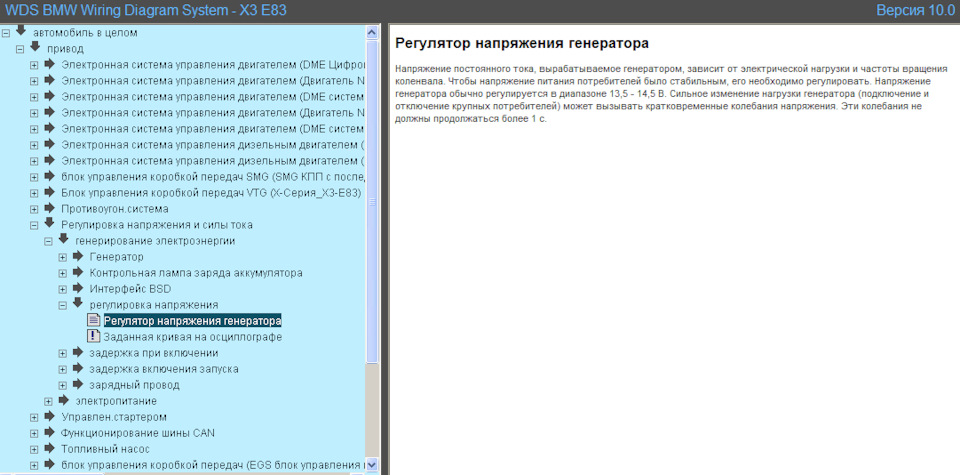Click arrow icon of the EGS gearbox row
The width and height of the screenshot is (960, 475).
pos(50,463)
